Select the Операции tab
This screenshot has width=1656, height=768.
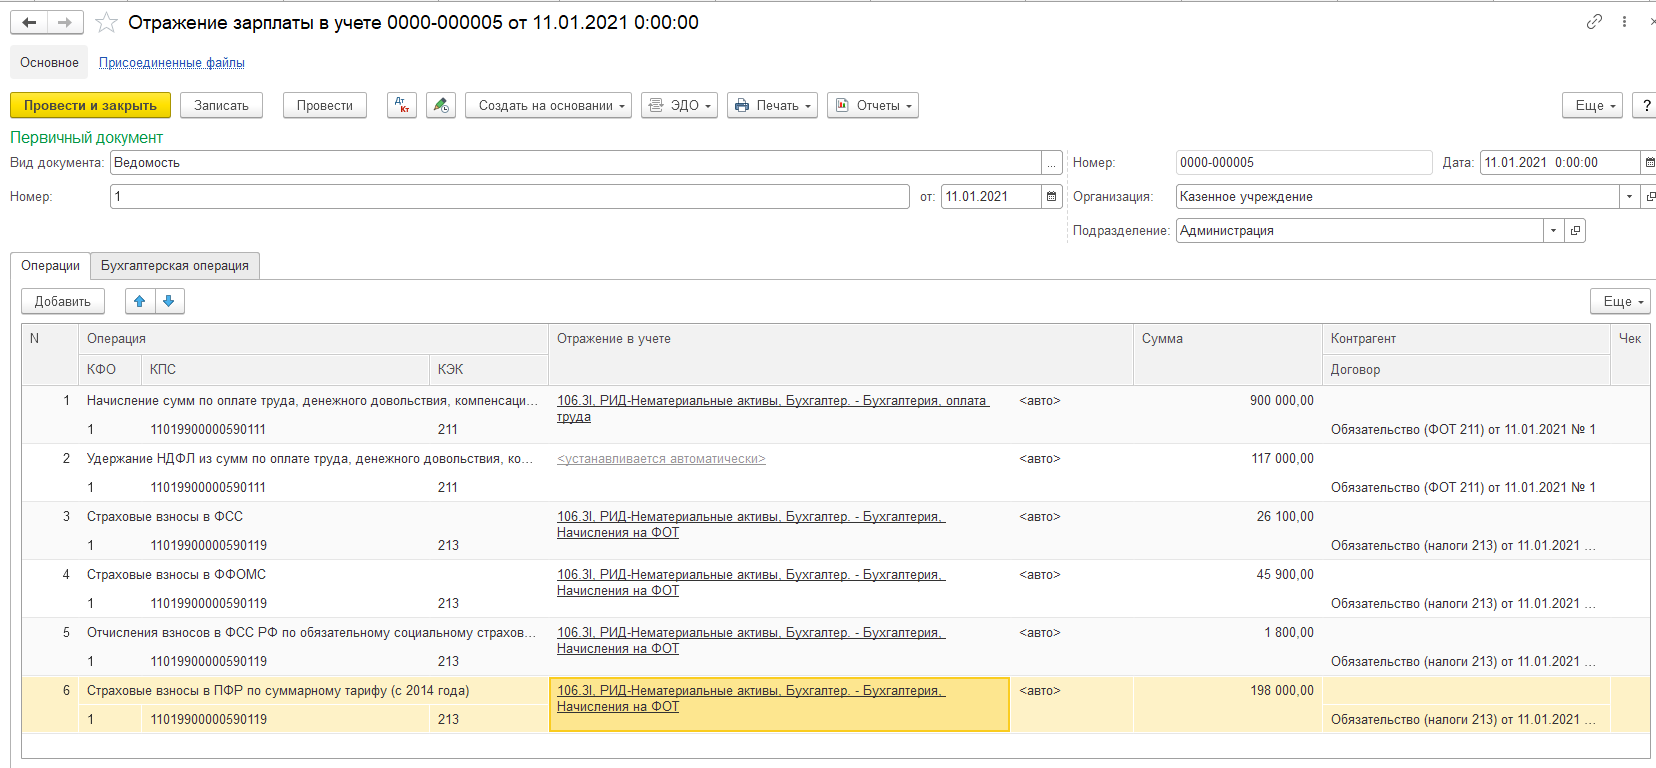50,265
